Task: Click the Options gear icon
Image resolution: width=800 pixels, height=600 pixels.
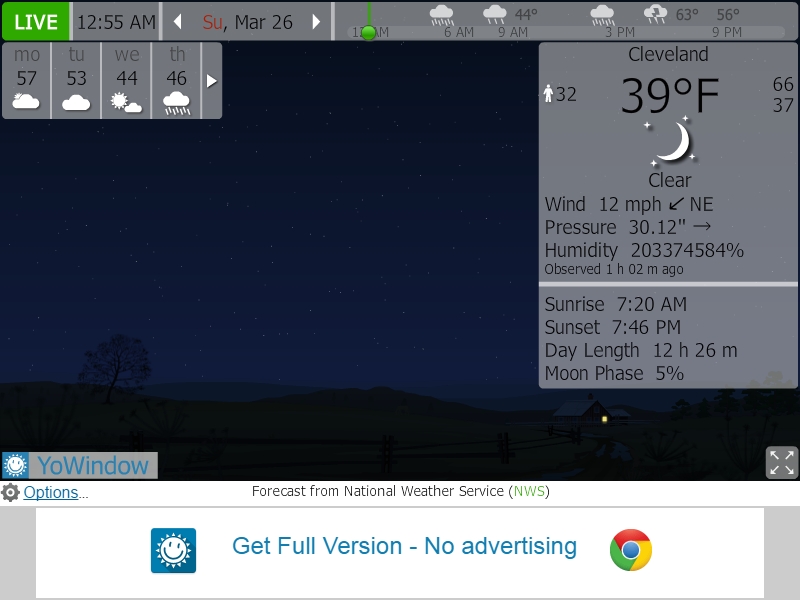Action: [10, 492]
